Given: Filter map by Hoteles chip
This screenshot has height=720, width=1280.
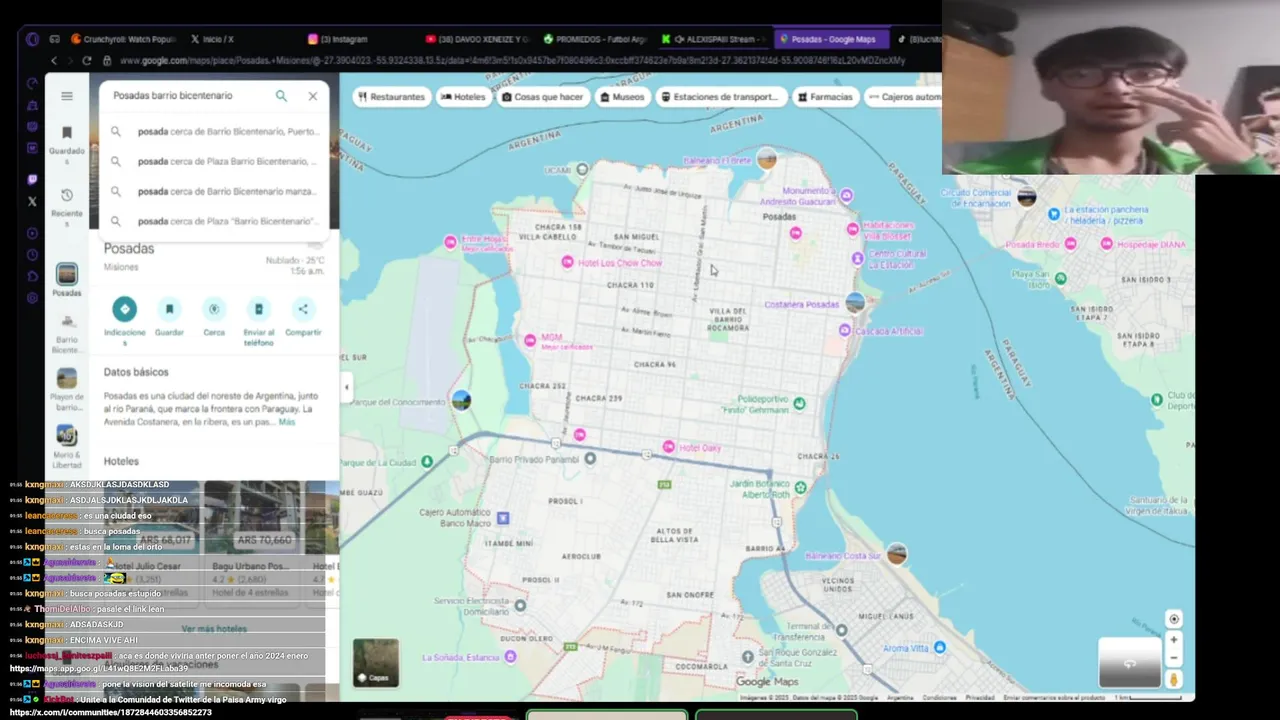Looking at the screenshot, I should tap(462, 97).
